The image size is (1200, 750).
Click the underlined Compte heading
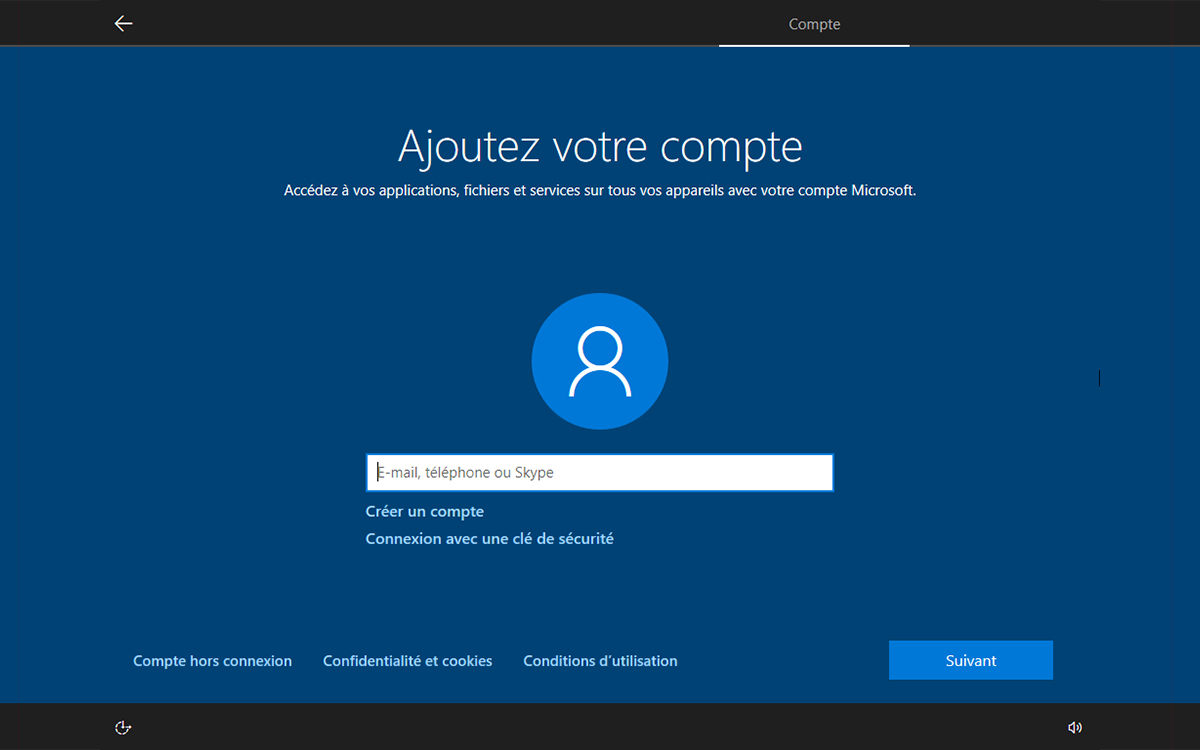pyautogui.click(x=813, y=24)
